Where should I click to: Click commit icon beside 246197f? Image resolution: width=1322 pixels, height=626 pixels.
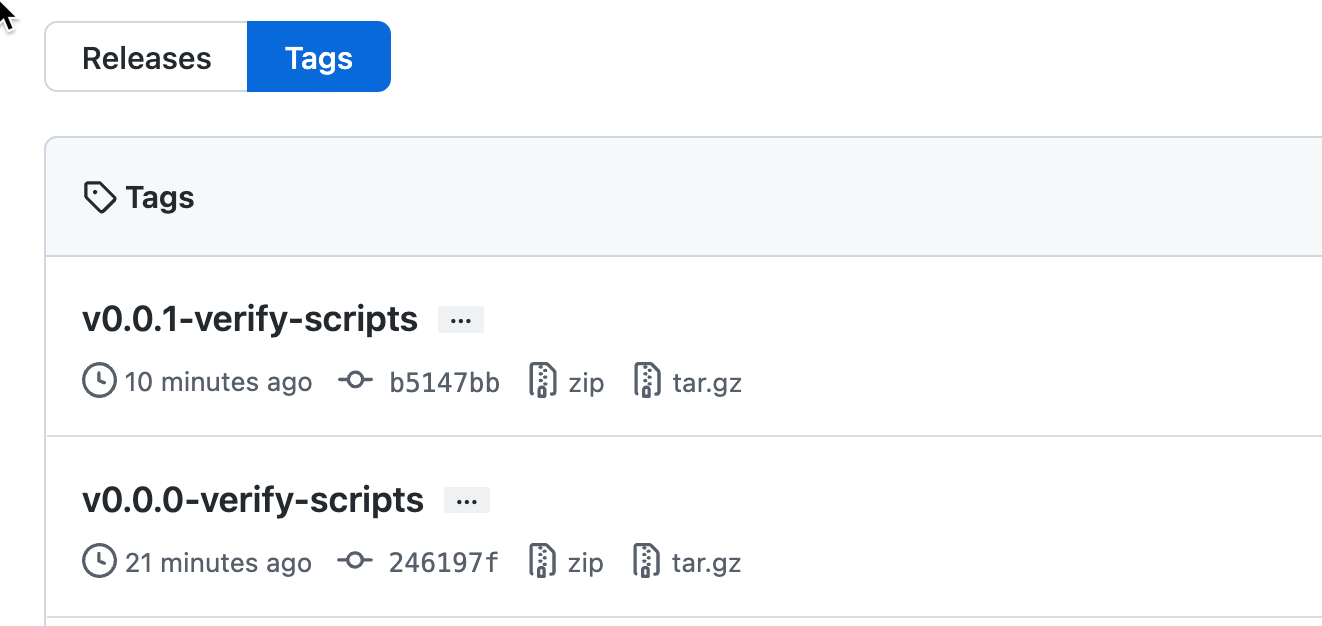tap(354, 561)
